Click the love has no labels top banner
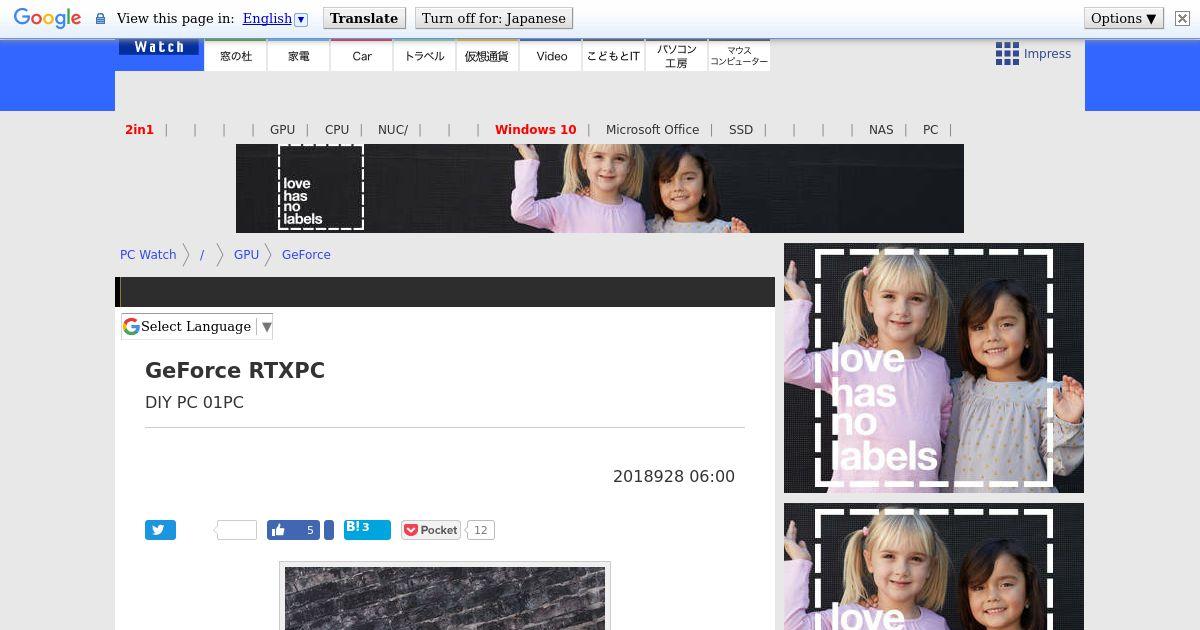Viewport: 1200px width, 630px height. (600, 188)
